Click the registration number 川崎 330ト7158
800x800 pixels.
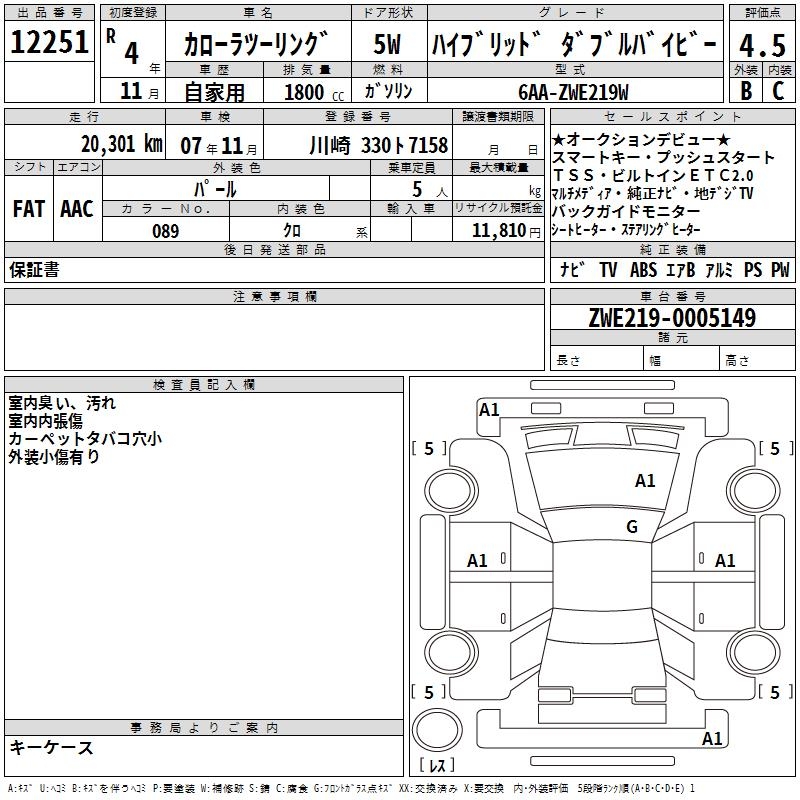(378, 145)
